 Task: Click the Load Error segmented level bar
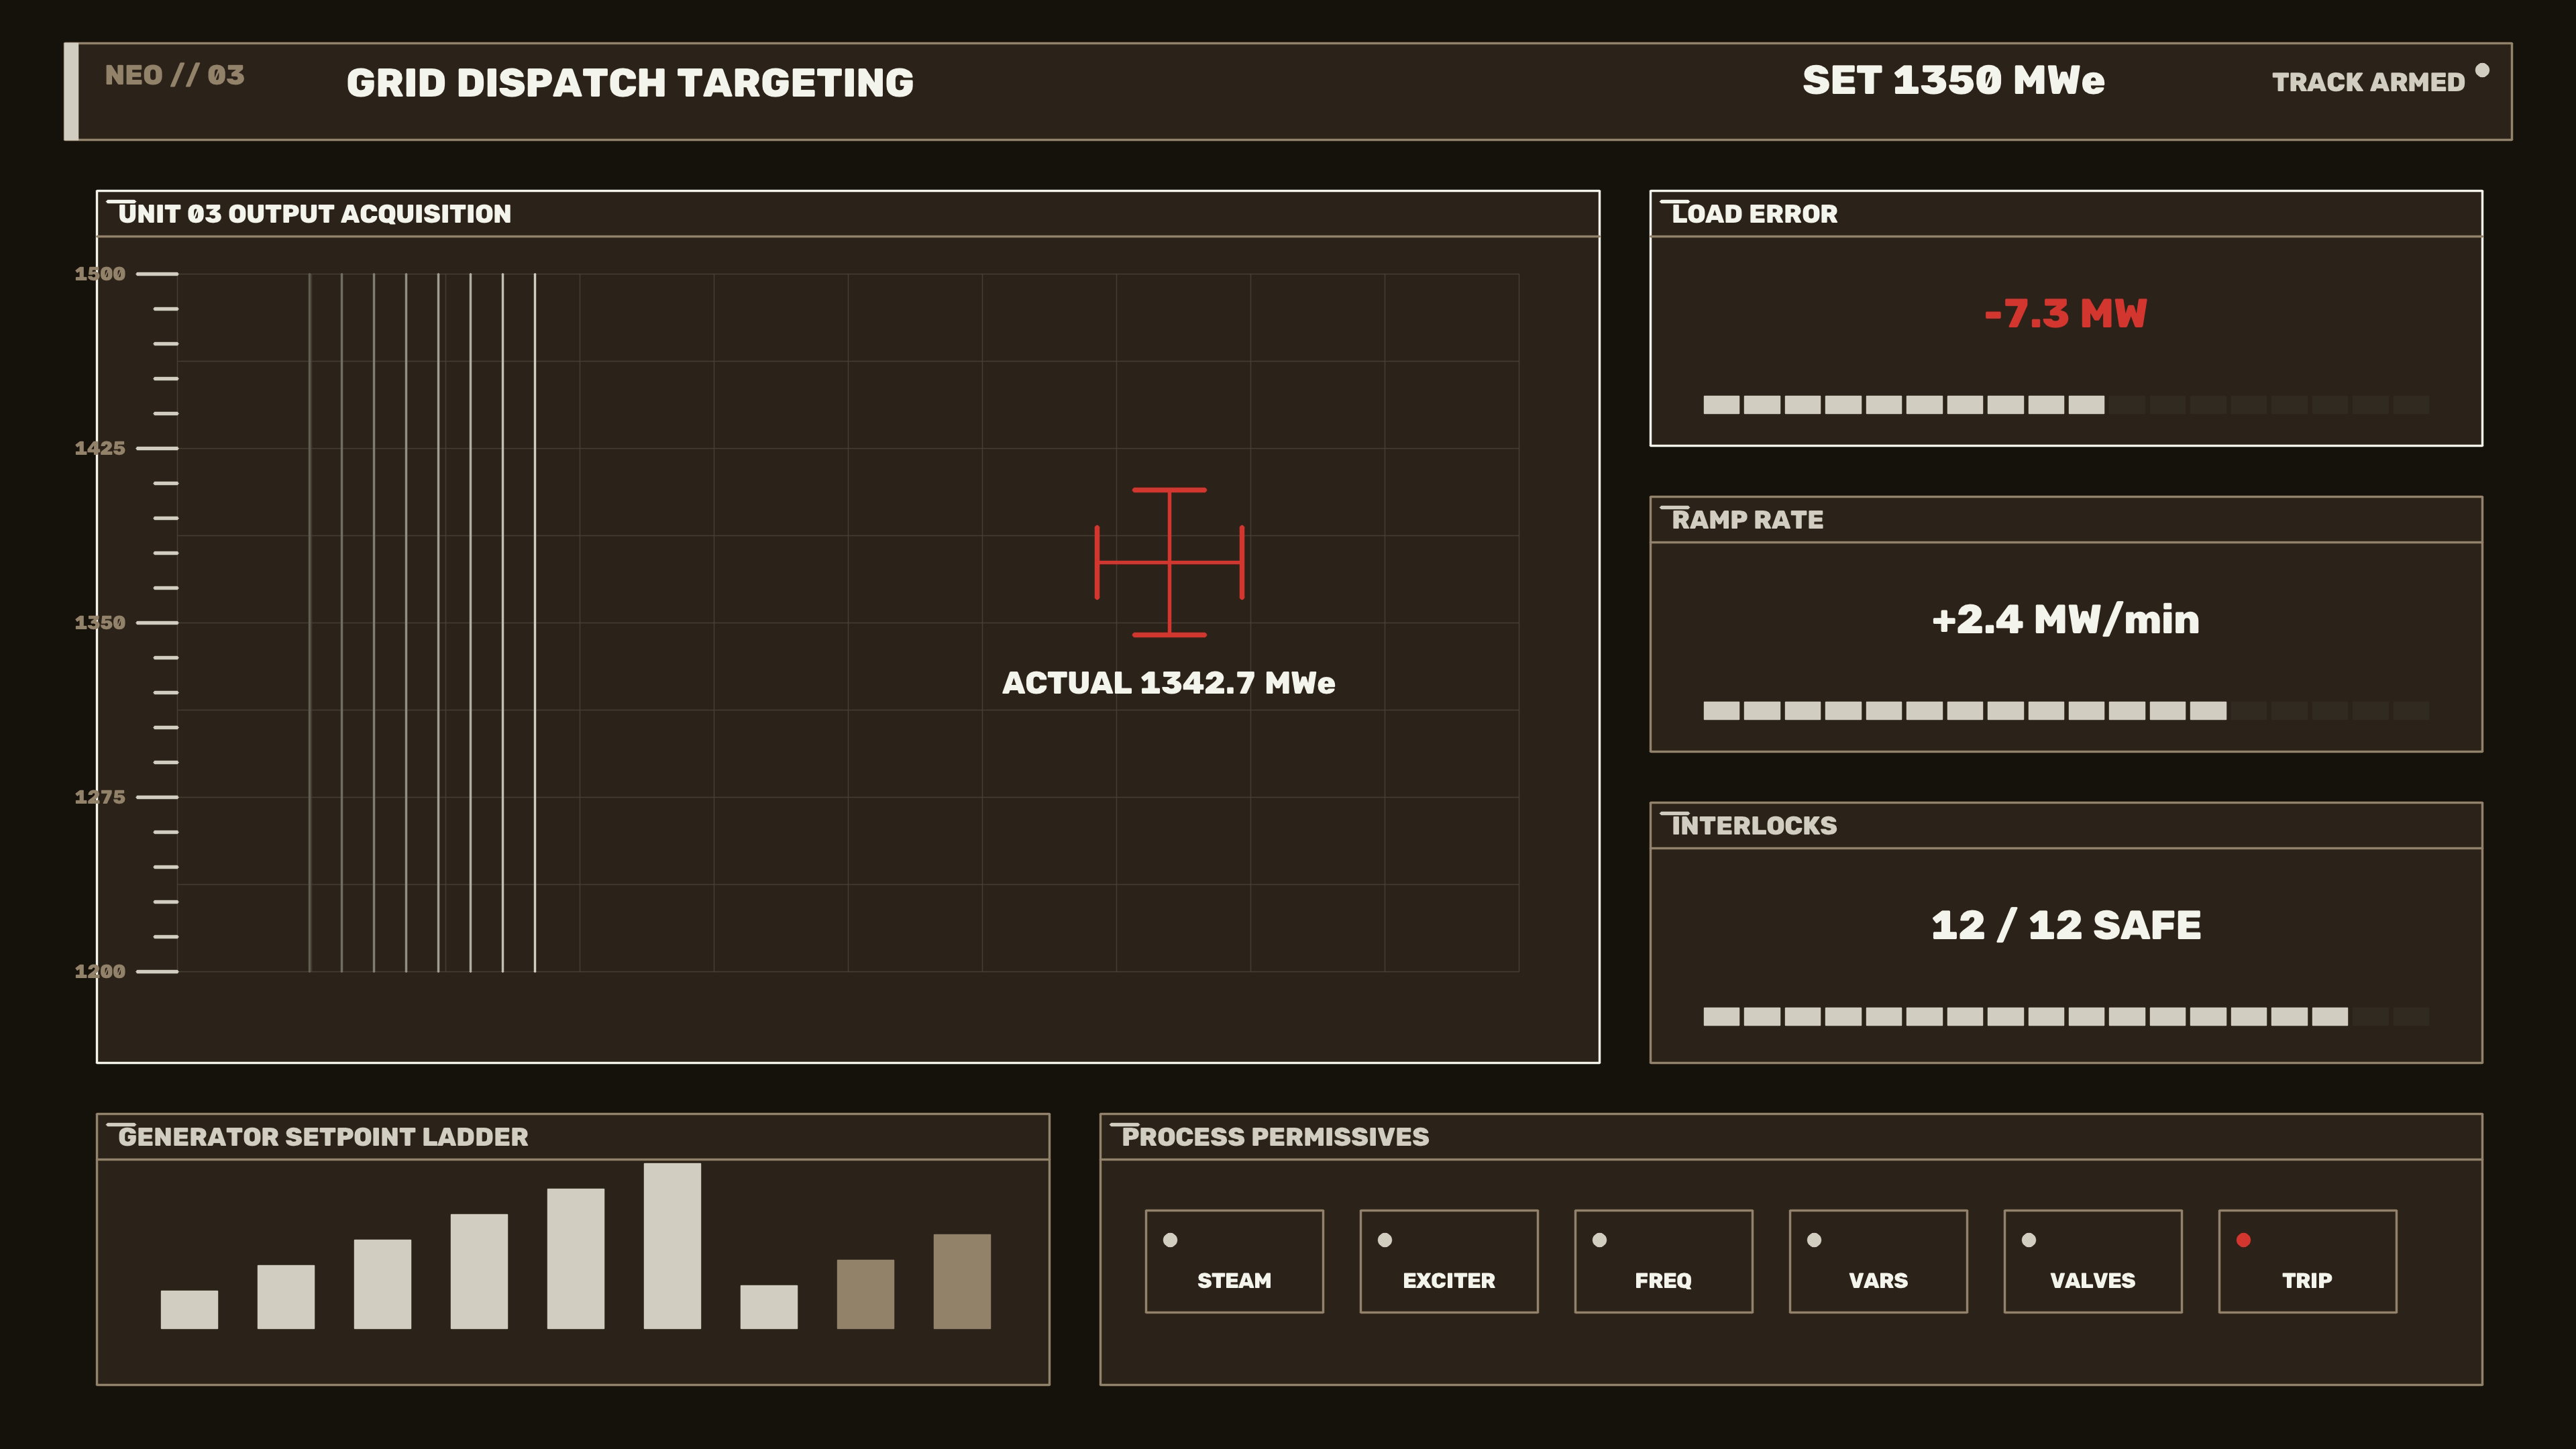tap(2066, 405)
